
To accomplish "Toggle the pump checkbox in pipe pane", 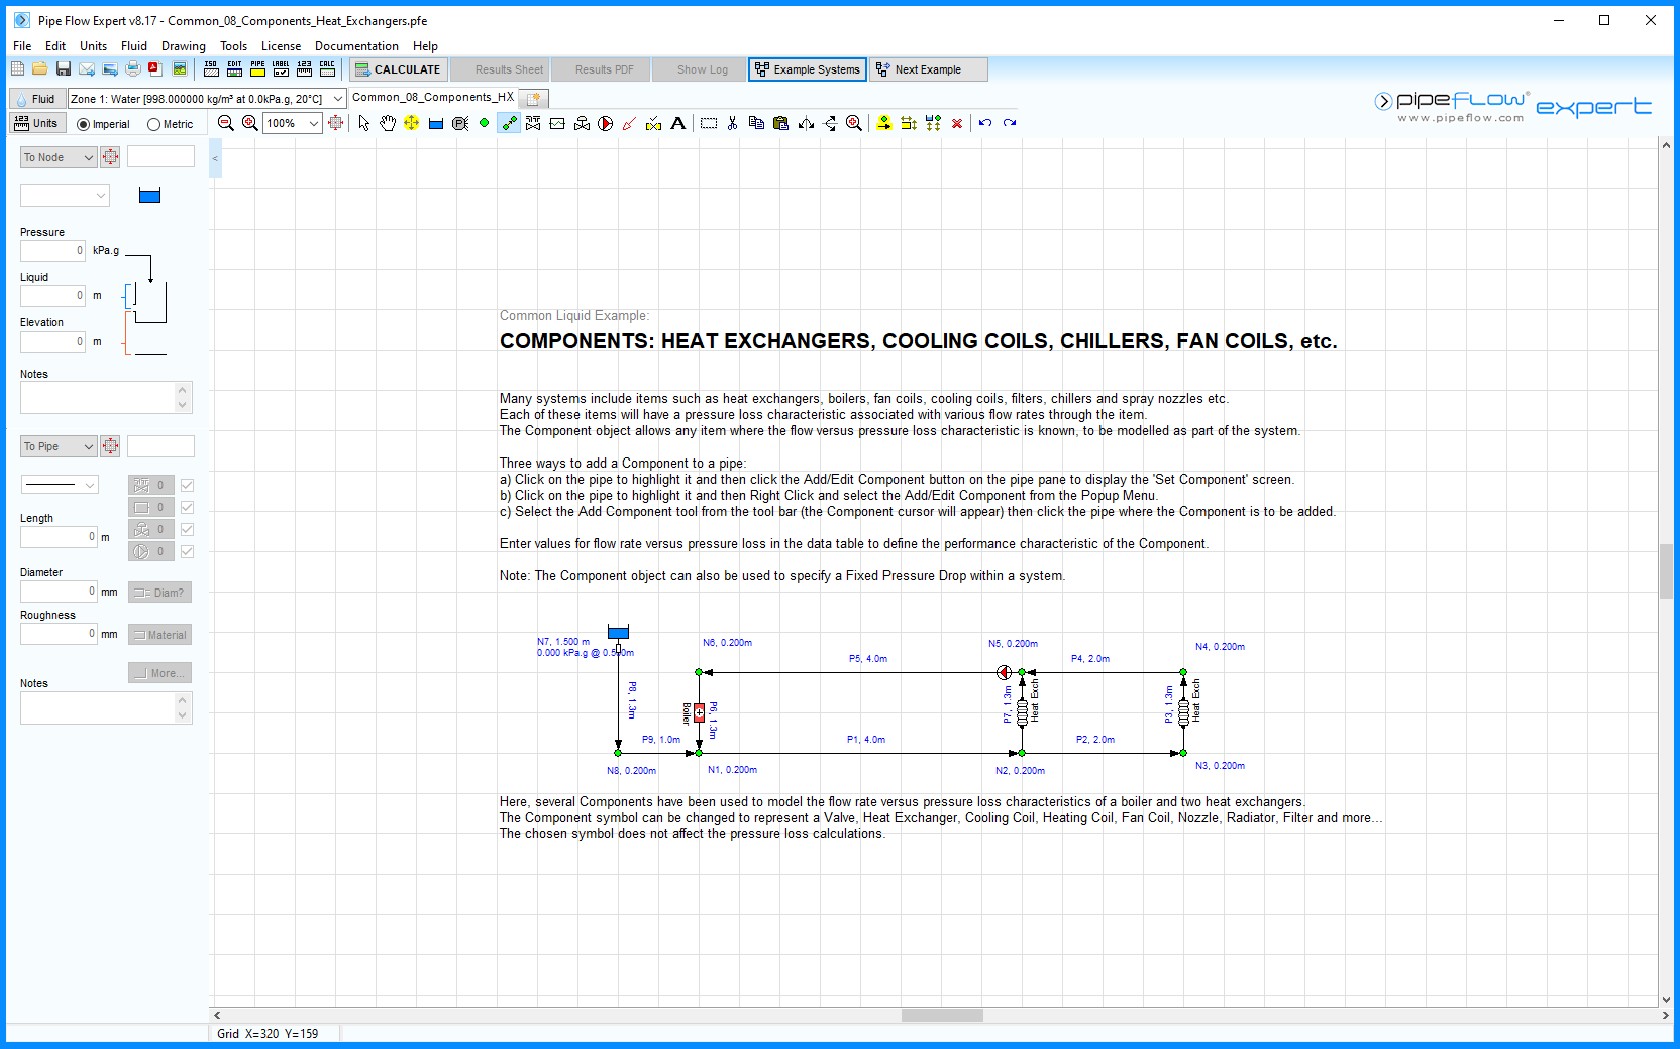I will click(187, 551).
